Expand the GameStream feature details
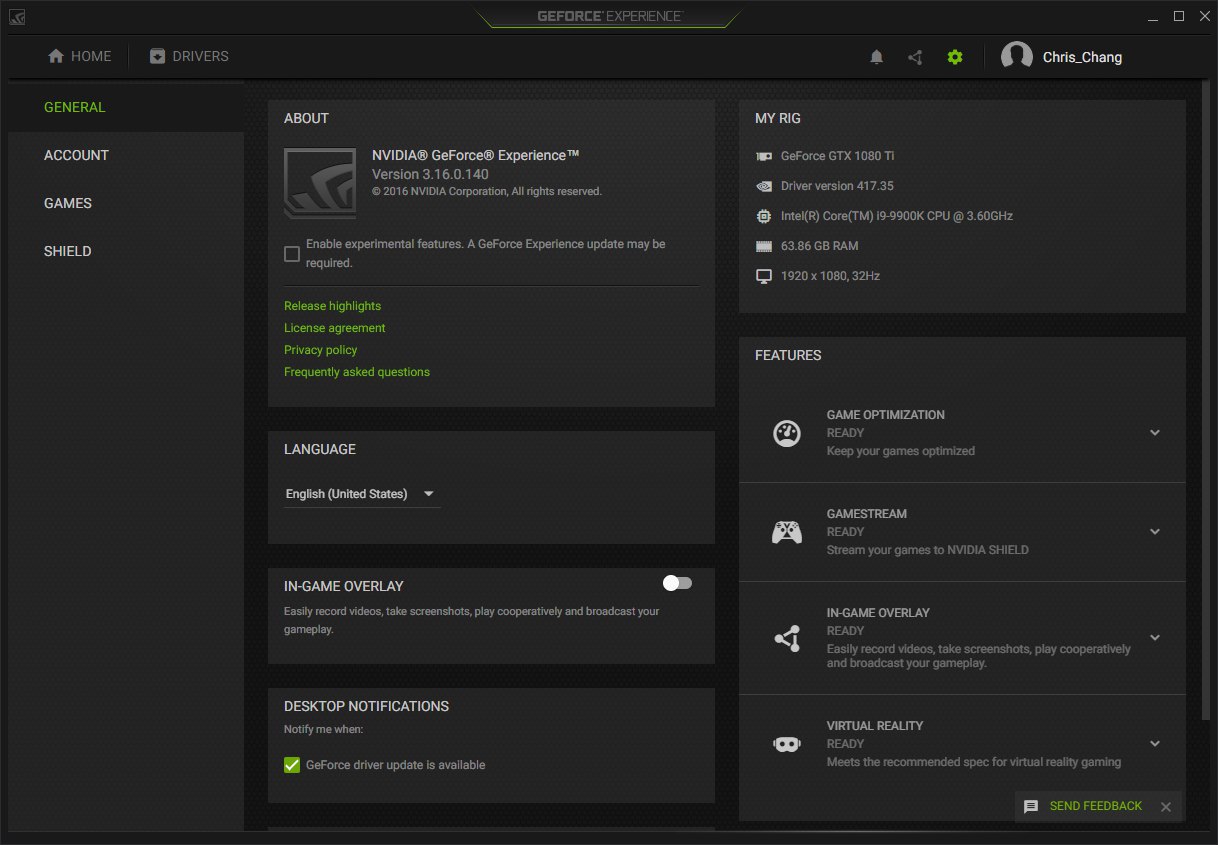 coord(1155,532)
